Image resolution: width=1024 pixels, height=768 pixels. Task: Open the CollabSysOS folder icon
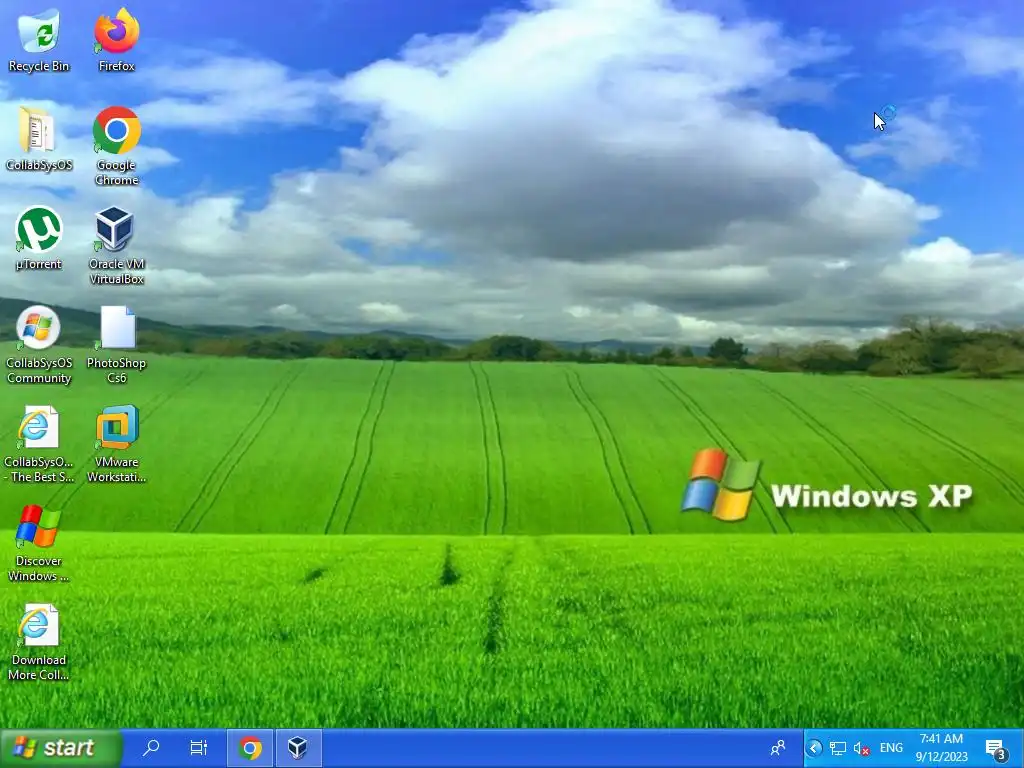(x=39, y=138)
